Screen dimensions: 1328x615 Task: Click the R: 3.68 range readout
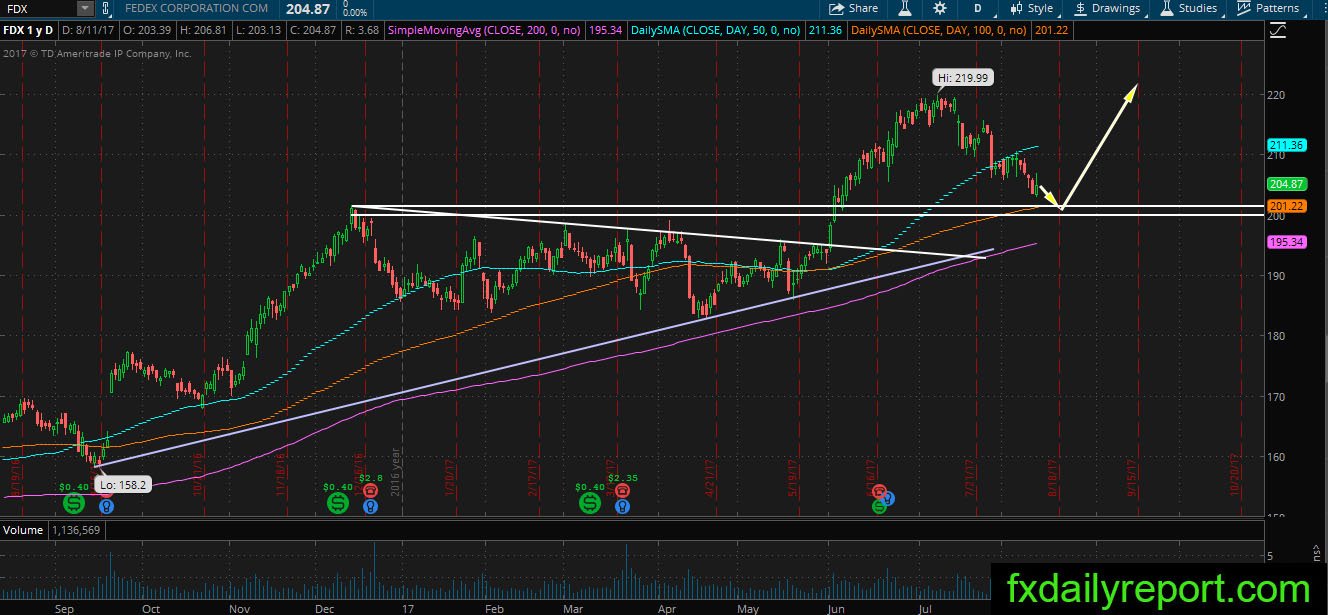(x=364, y=31)
